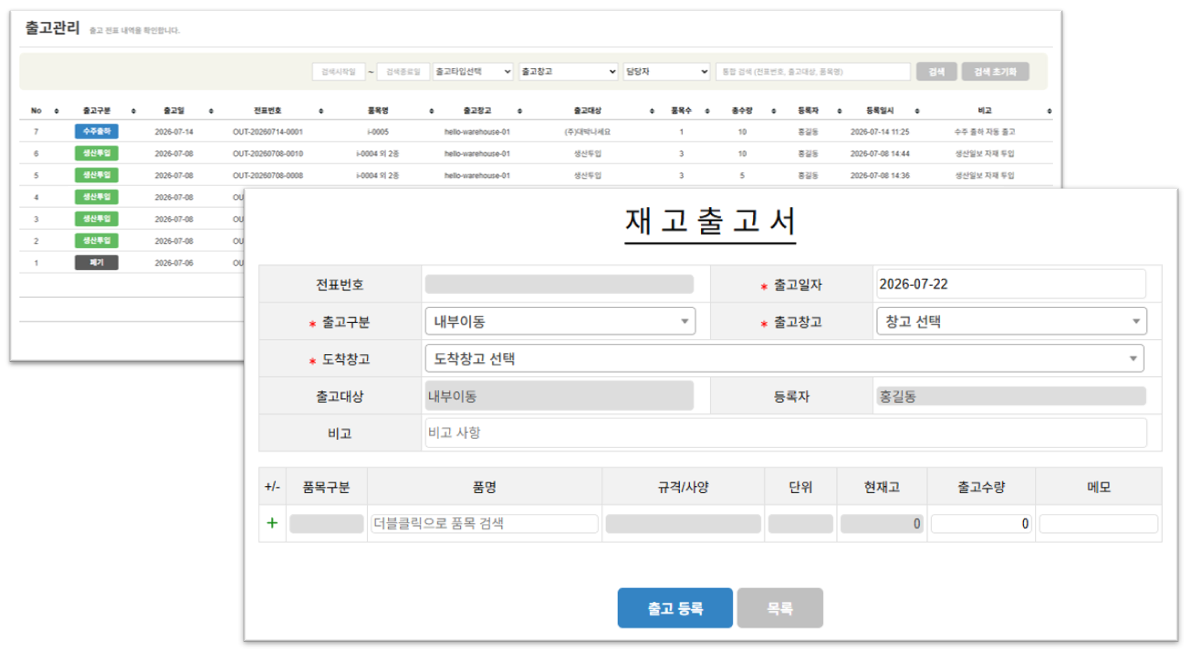The height and width of the screenshot is (652, 1191).
Task: Click the 메모 input in item row
Action: click(1098, 524)
